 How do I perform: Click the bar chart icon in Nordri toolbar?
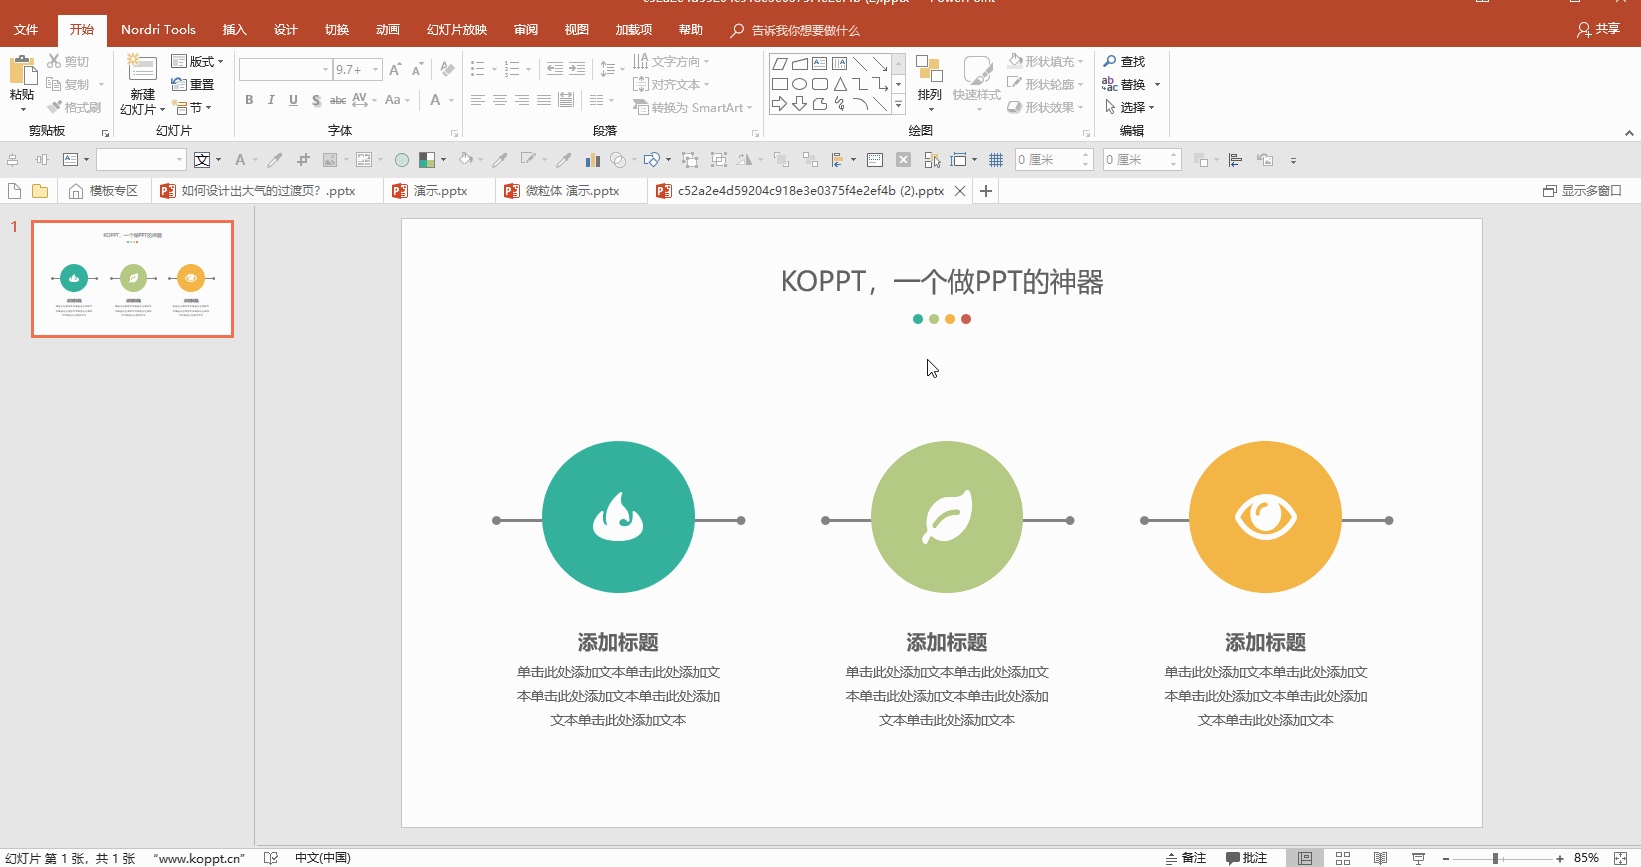coord(592,160)
